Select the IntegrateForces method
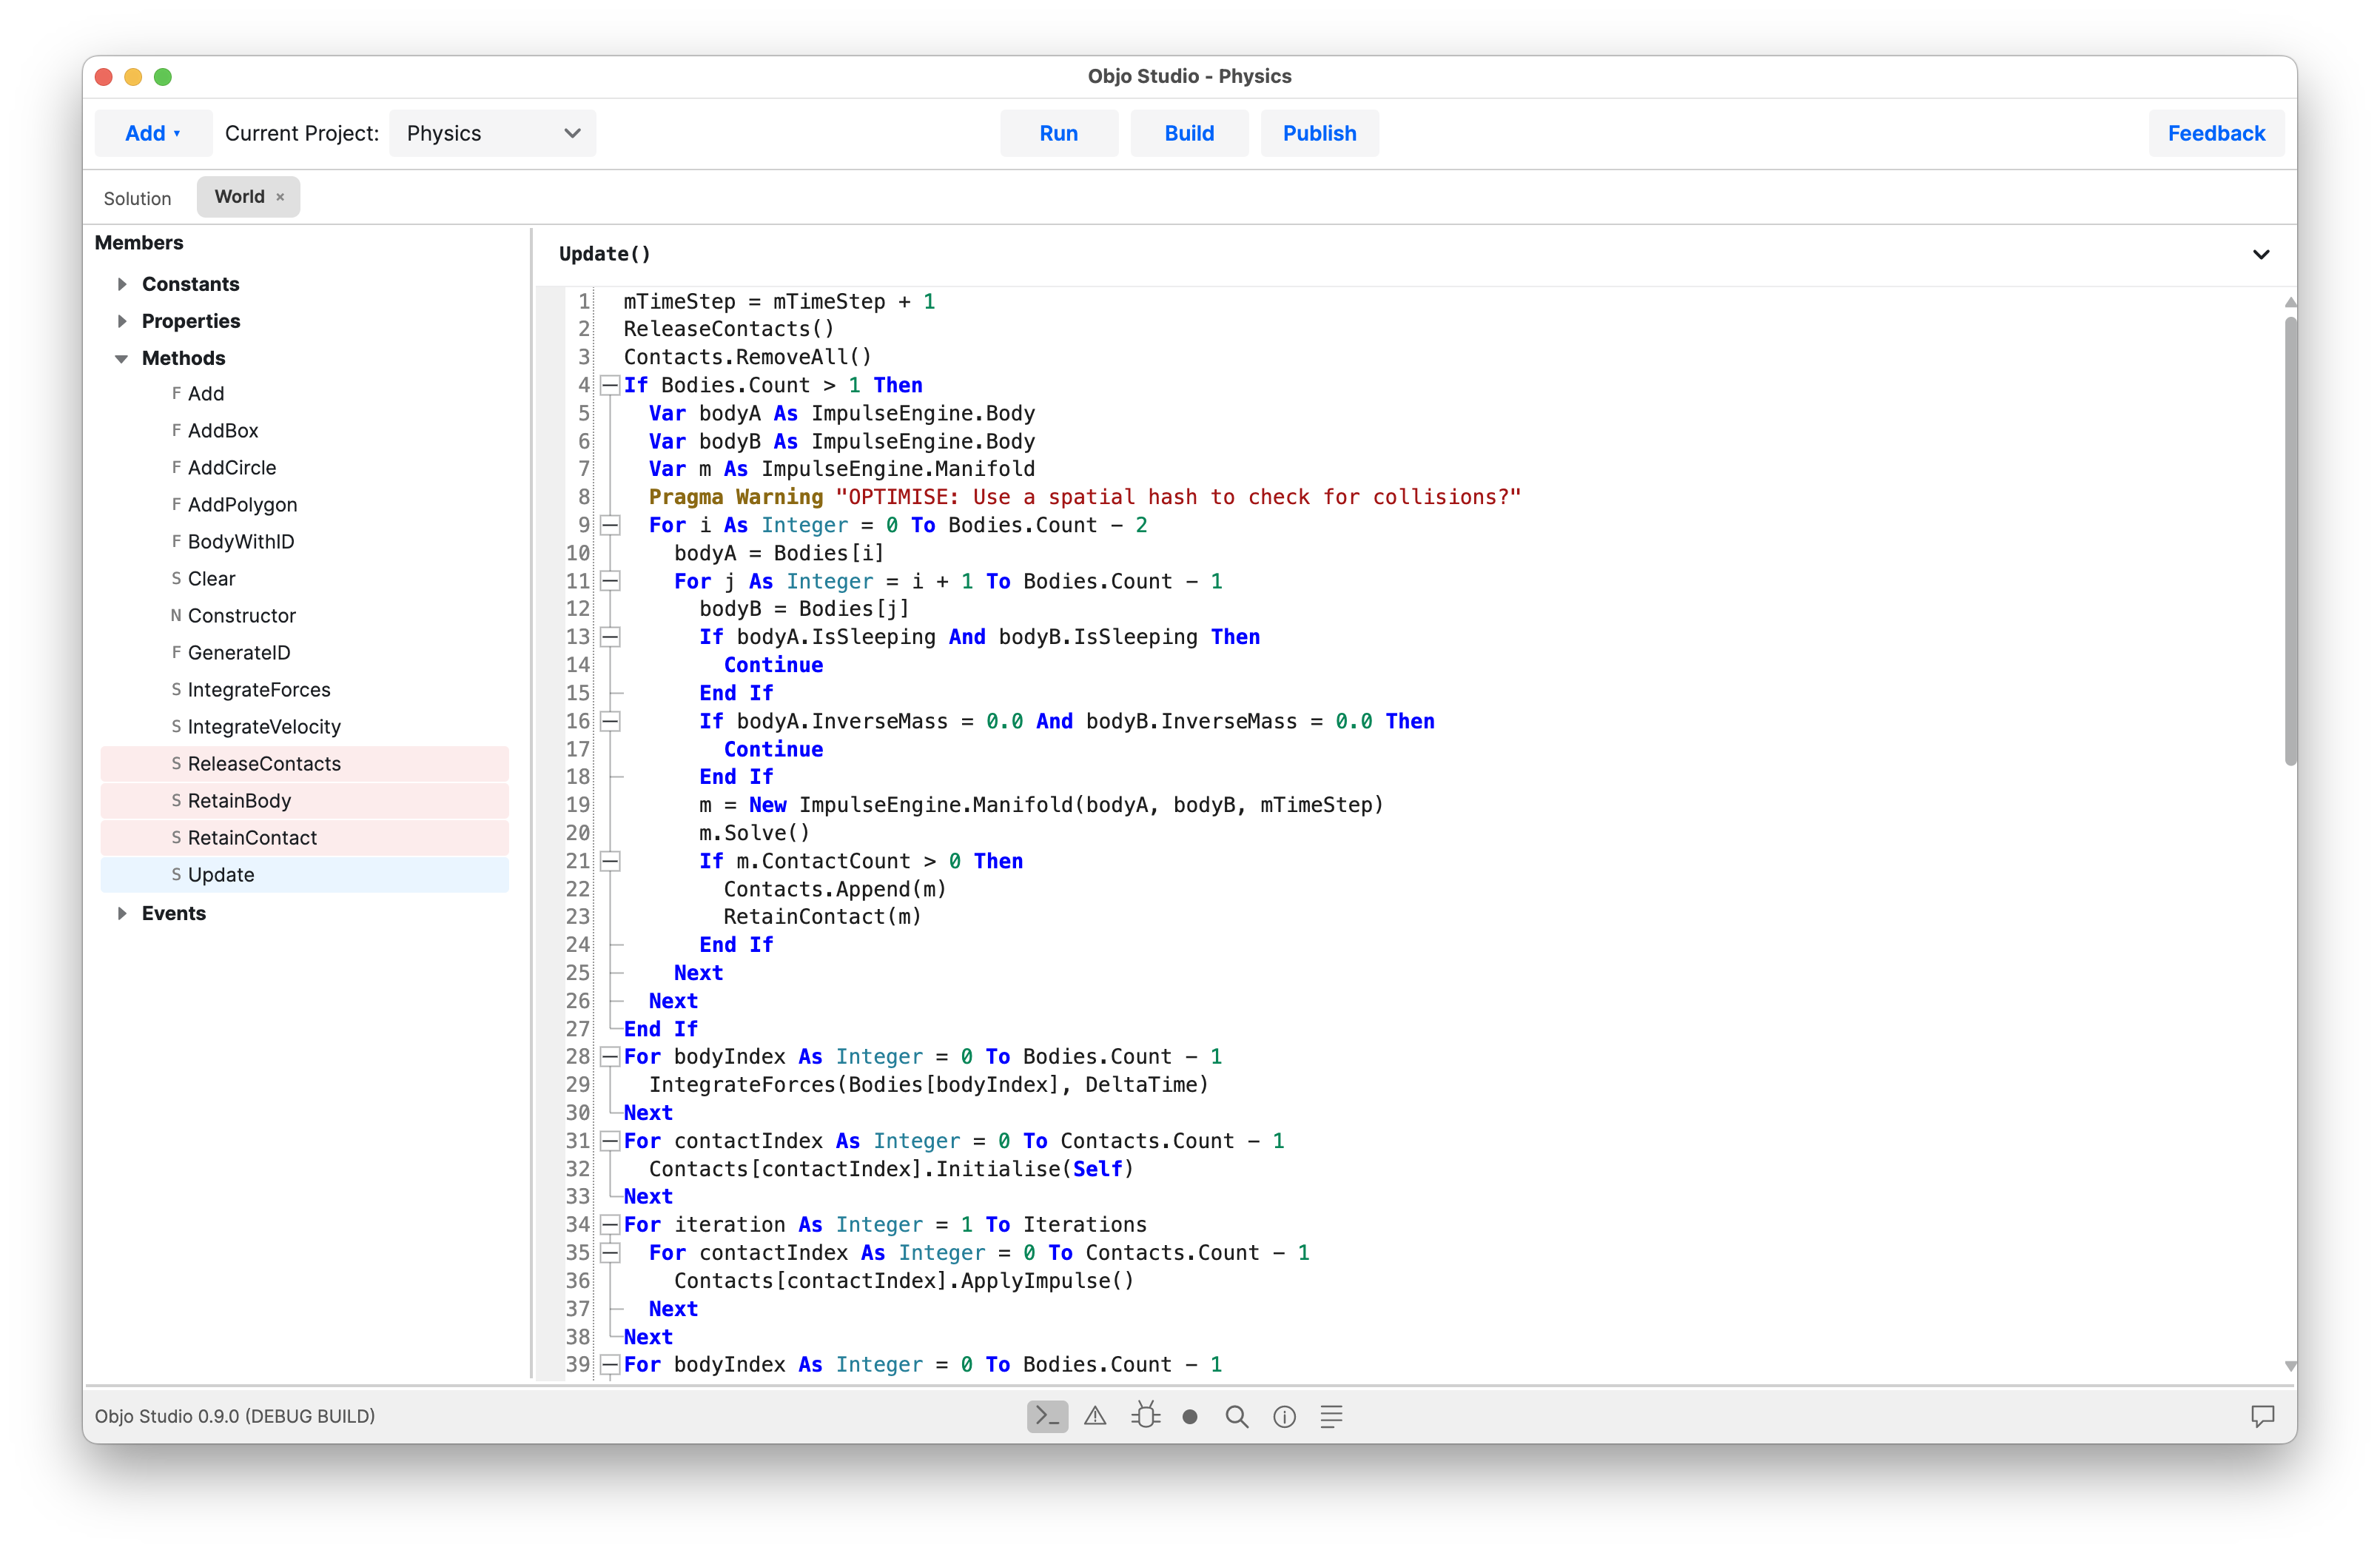Image resolution: width=2380 pixels, height=1553 pixels. [304, 690]
